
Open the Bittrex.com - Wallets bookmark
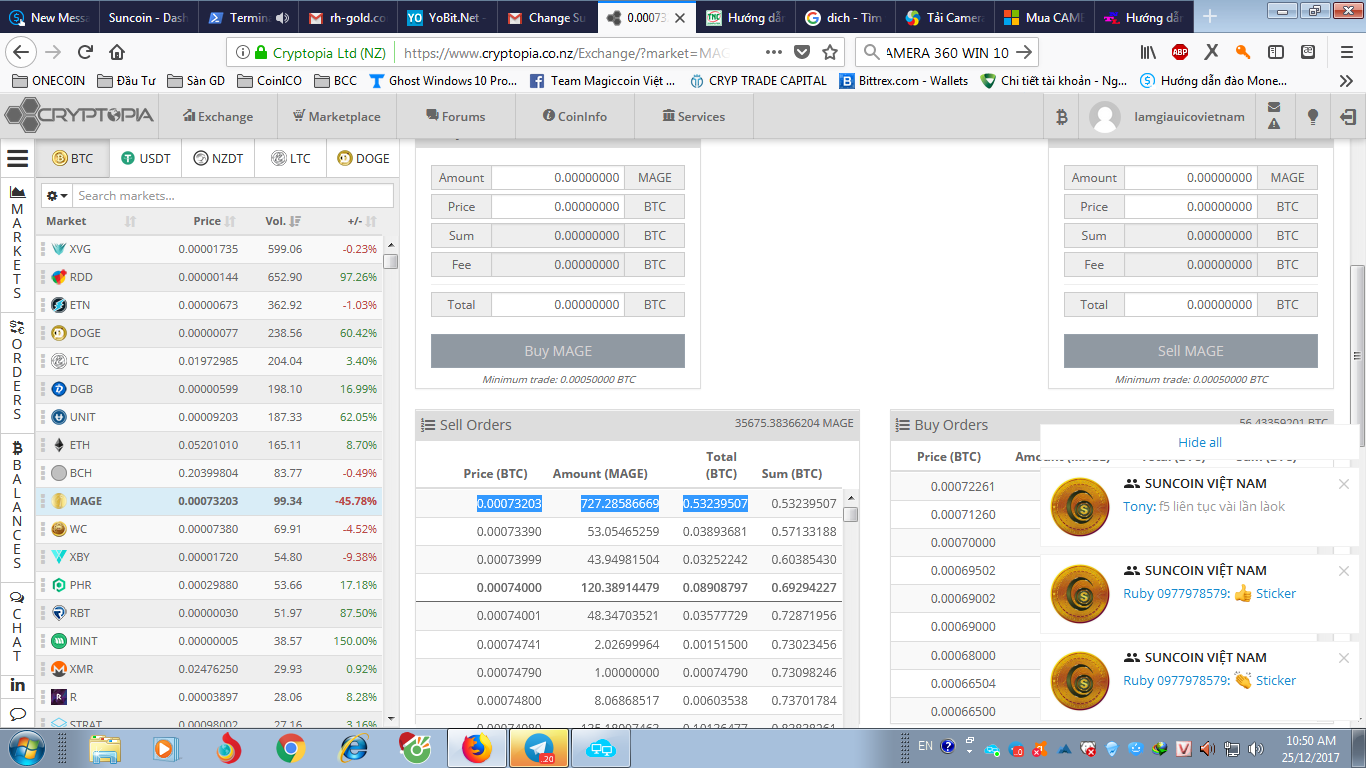click(x=904, y=81)
